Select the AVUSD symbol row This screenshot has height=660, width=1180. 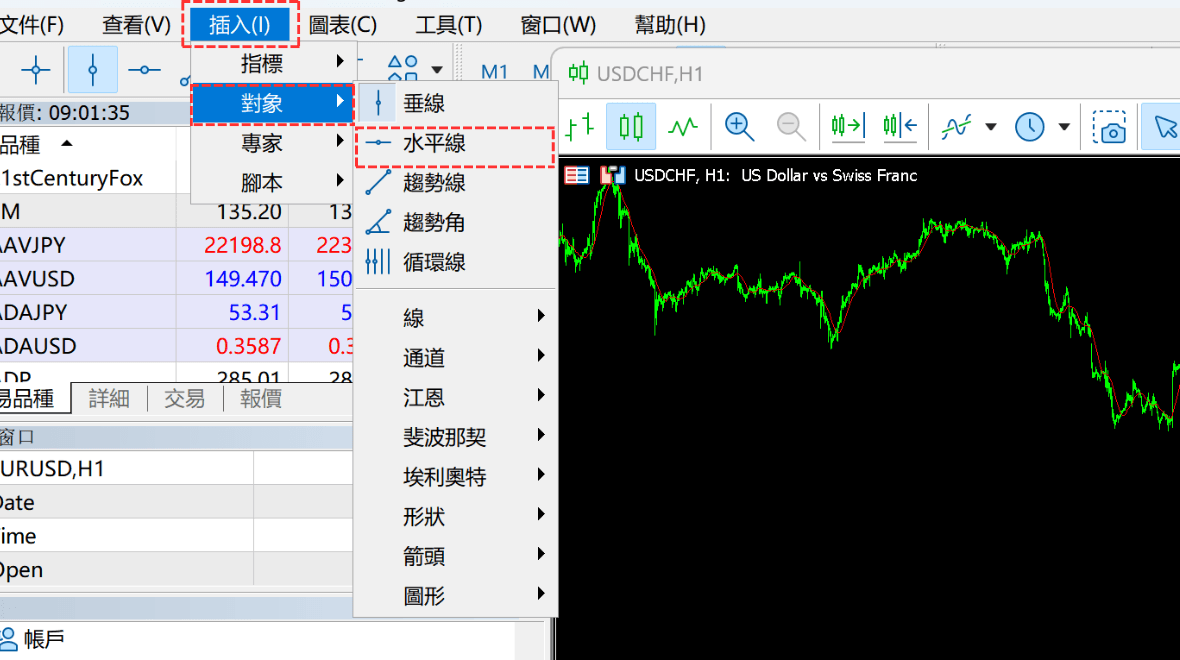[x=176, y=278]
